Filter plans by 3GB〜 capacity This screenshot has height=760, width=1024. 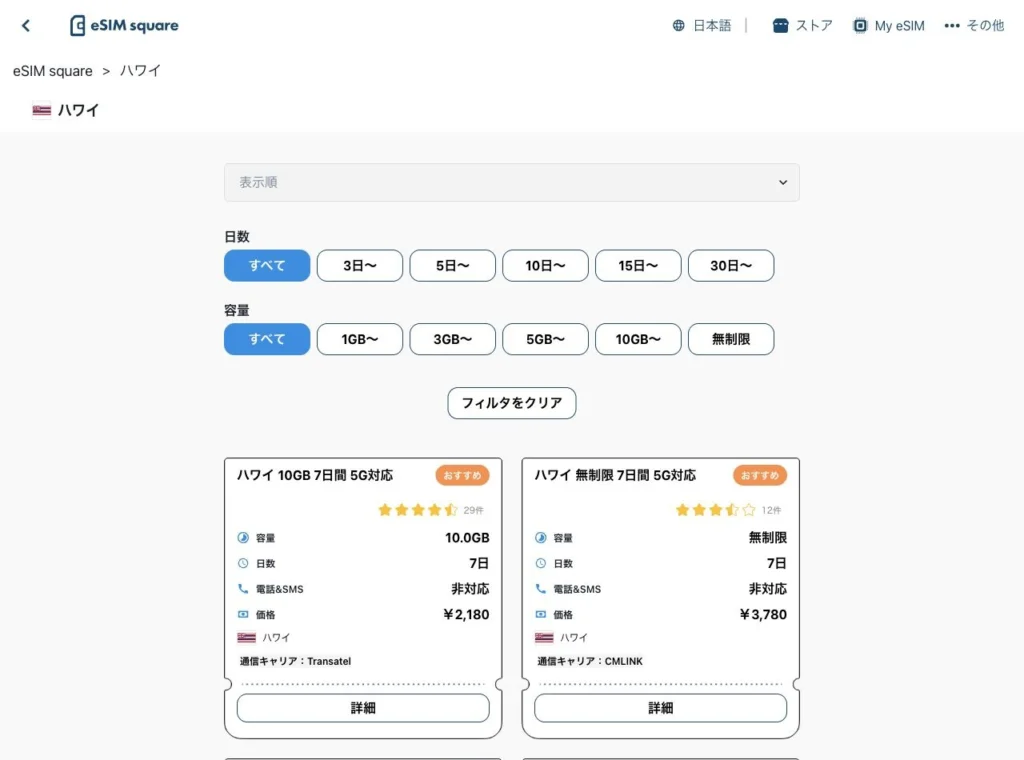coord(453,340)
